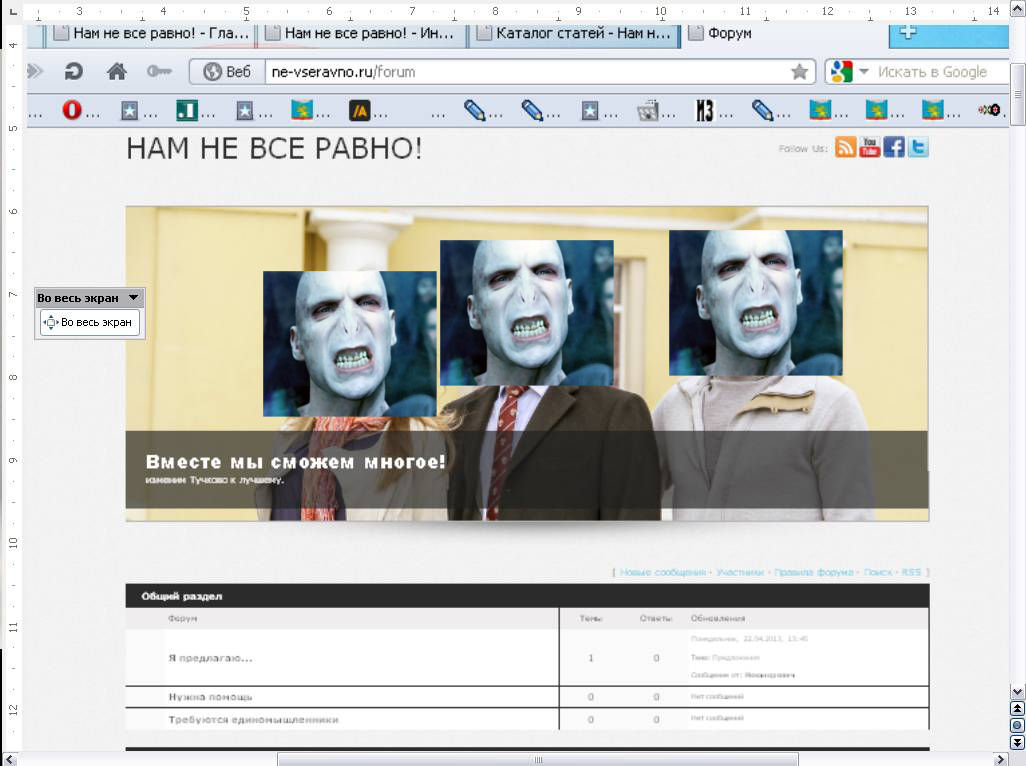The image size is (1026, 766).
Task: Open forum Я предлагаю...
Action: (x=210, y=658)
